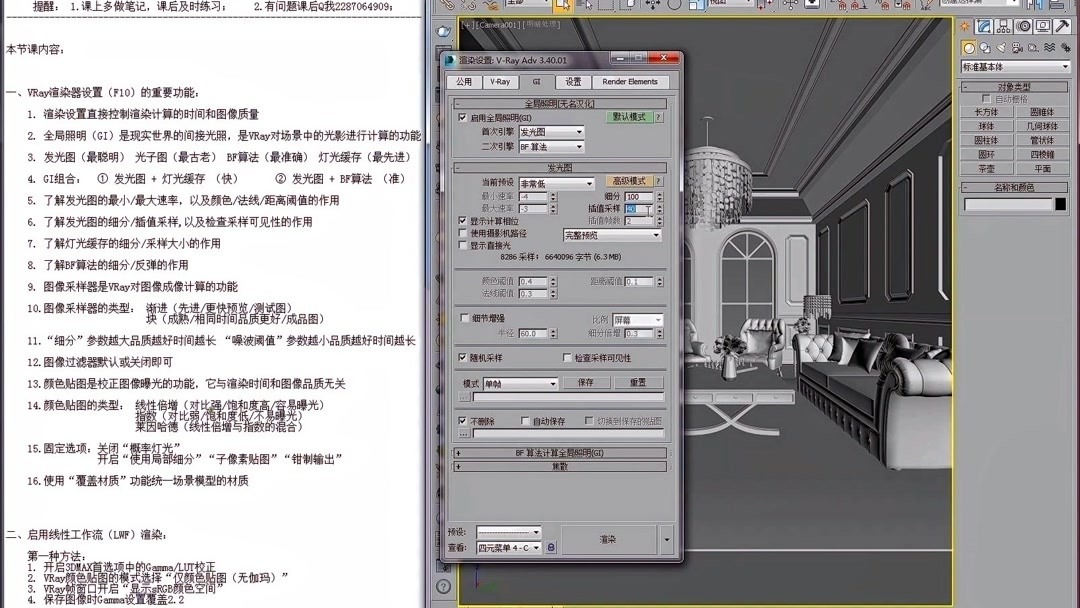
Task: Enable the 使用摄影机路径 checkbox
Action: click(x=460, y=233)
